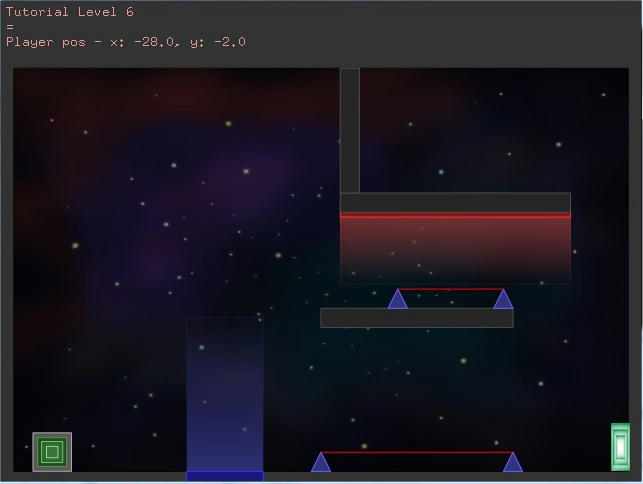Click the left blue spike on the gray platform

(x=398, y=299)
